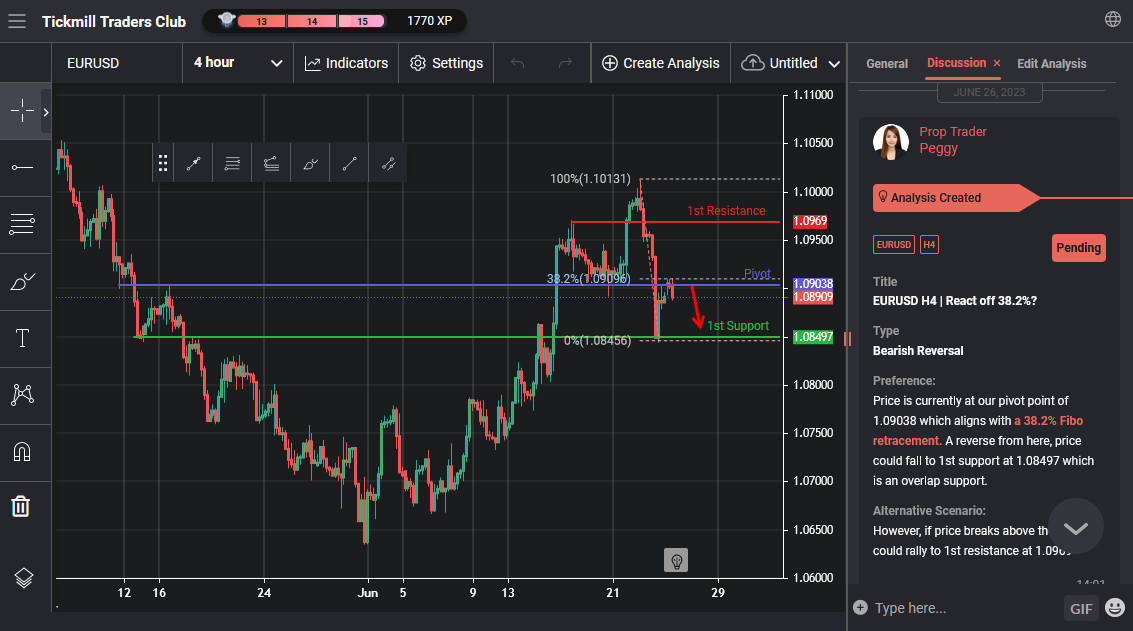Click the EURUSD symbol field
The image size is (1133, 631).
tap(117, 63)
